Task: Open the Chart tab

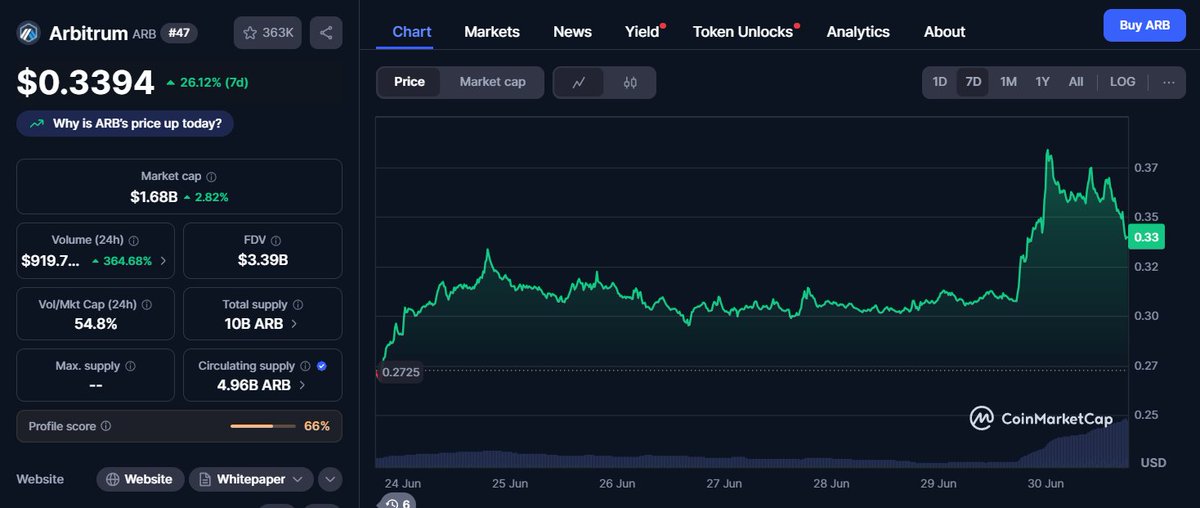Action: pyautogui.click(x=412, y=31)
